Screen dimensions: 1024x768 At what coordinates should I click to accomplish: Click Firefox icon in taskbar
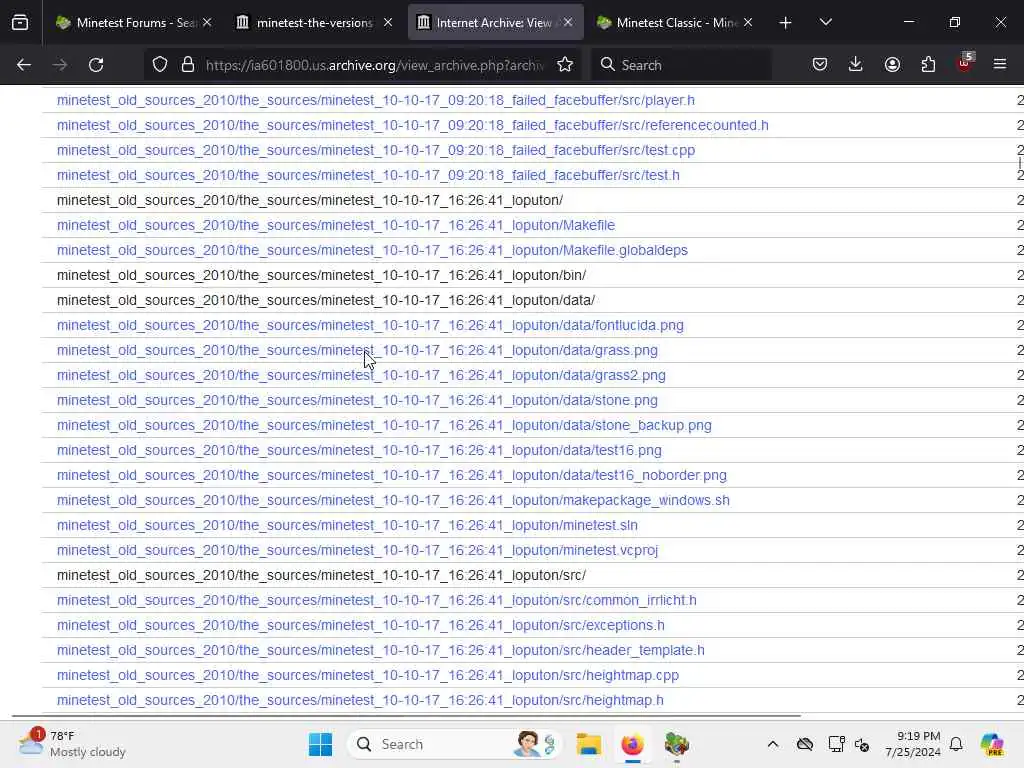point(632,744)
